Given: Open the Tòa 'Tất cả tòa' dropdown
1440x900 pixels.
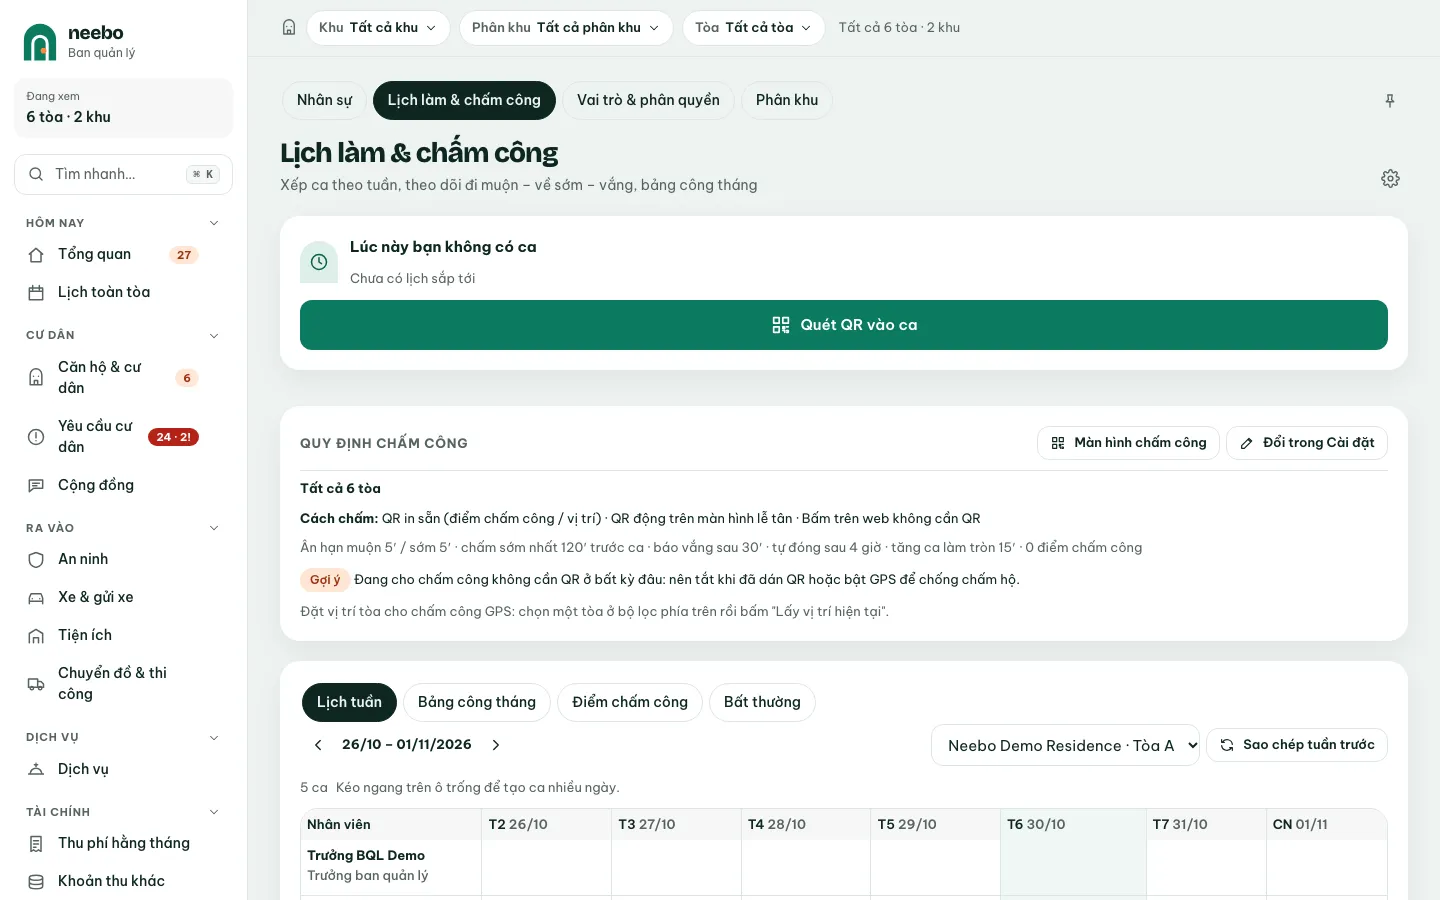Looking at the screenshot, I should 754,28.
